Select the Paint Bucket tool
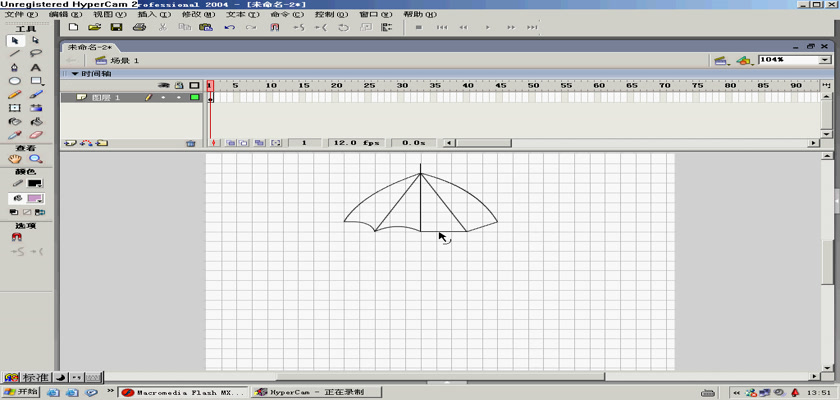 (x=35, y=122)
